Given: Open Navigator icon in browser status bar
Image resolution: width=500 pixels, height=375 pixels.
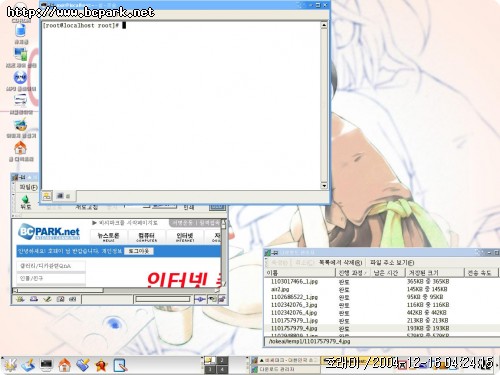Looking at the screenshot, I should (x=20, y=299).
